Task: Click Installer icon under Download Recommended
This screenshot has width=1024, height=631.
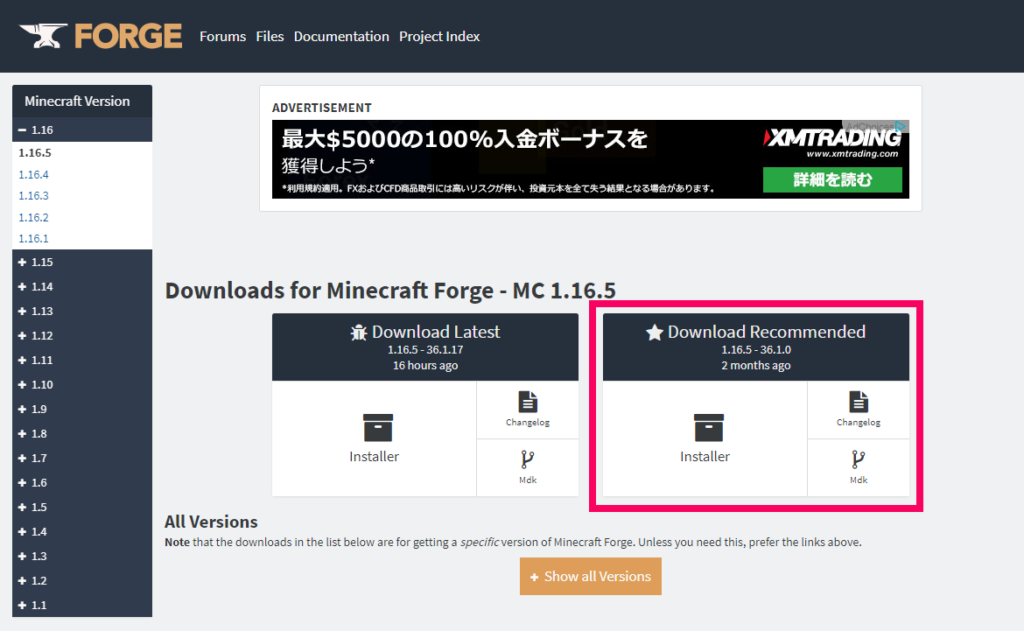Action: tap(709, 428)
